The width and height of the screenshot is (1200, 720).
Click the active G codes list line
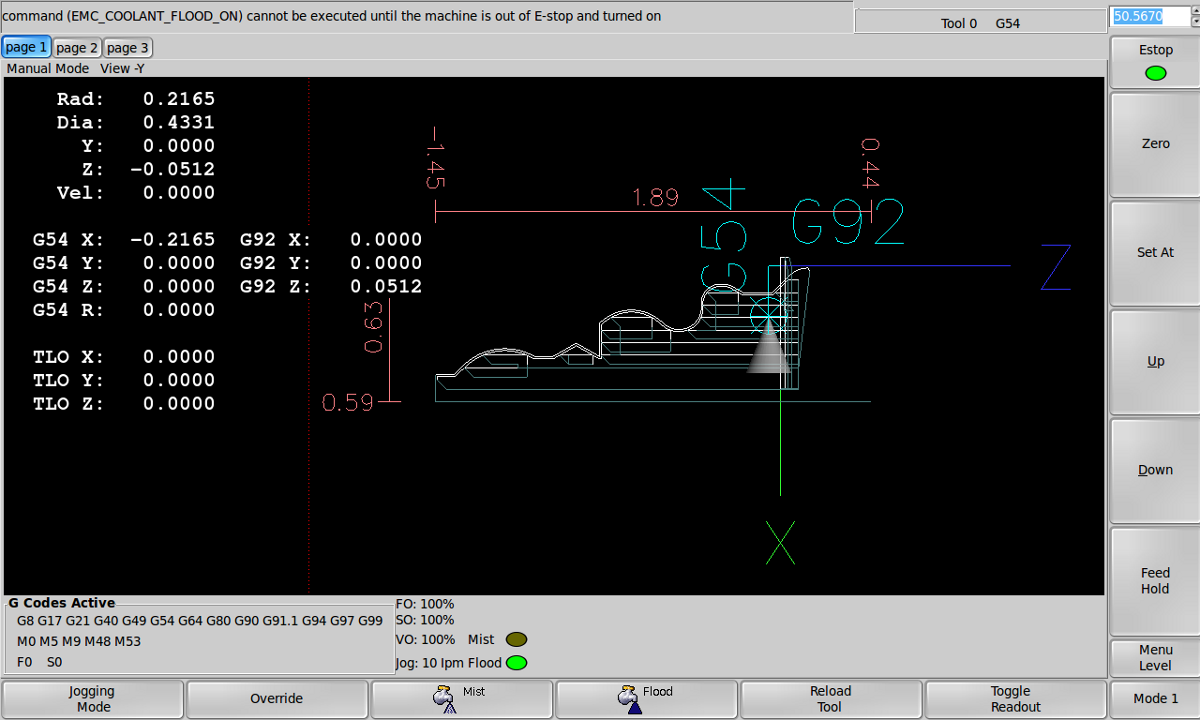(200, 621)
